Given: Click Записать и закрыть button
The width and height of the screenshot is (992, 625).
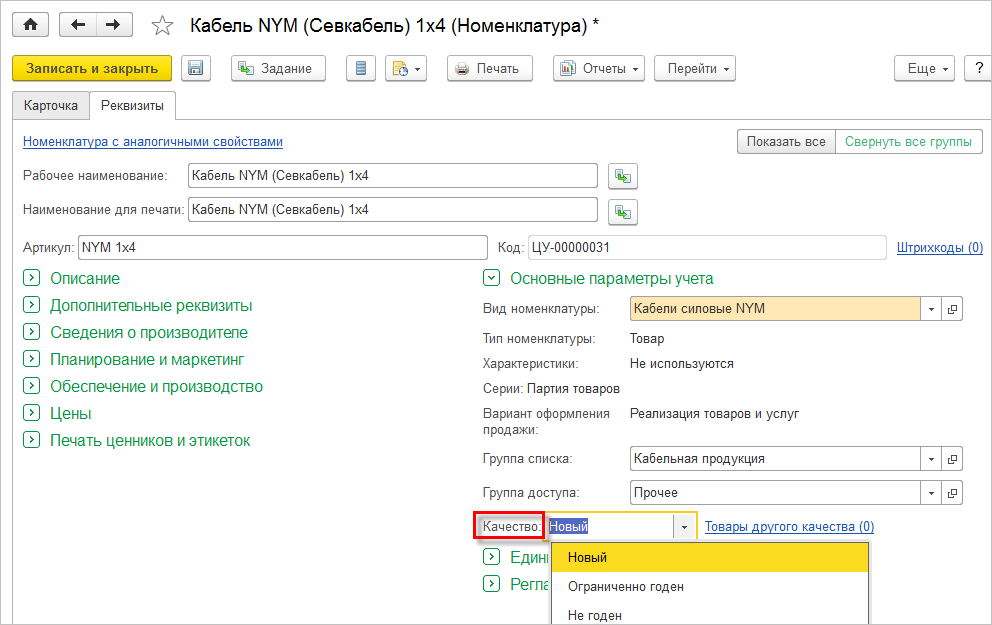Looking at the screenshot, I should 92,68.
